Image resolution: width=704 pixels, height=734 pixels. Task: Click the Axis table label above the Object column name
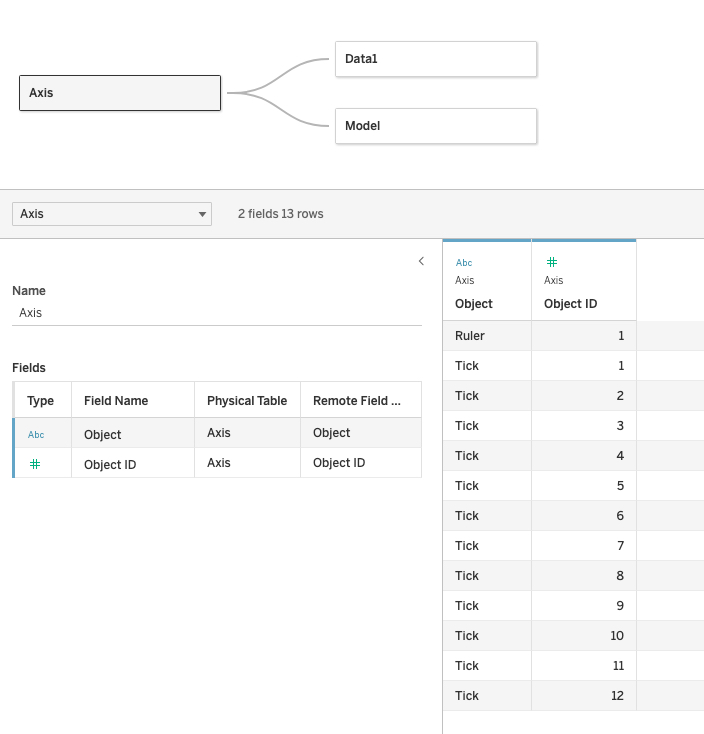pyautogui.click(x=464, y=280)
